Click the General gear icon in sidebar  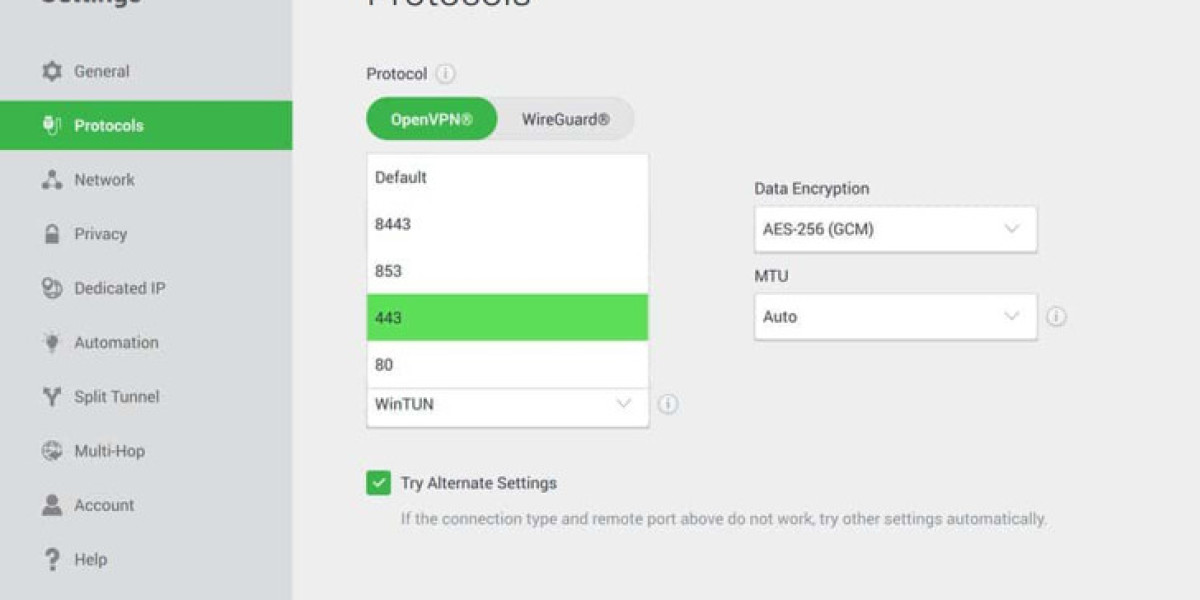52,72
